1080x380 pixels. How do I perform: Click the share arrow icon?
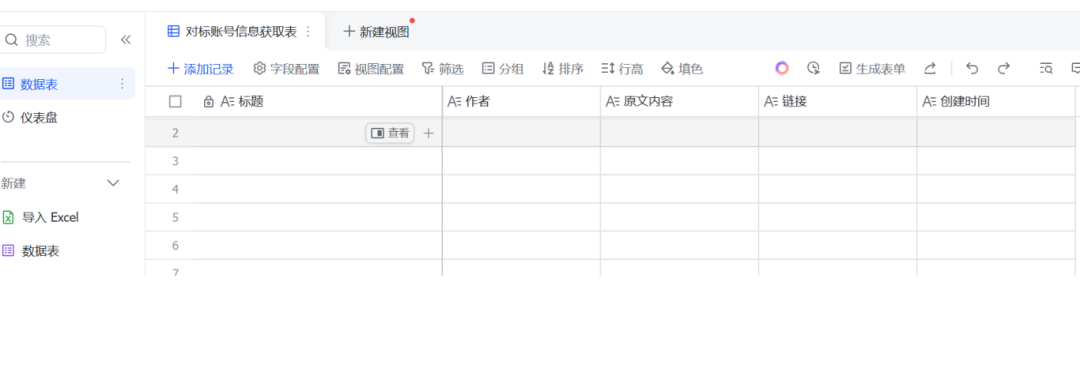coord(930,68)
